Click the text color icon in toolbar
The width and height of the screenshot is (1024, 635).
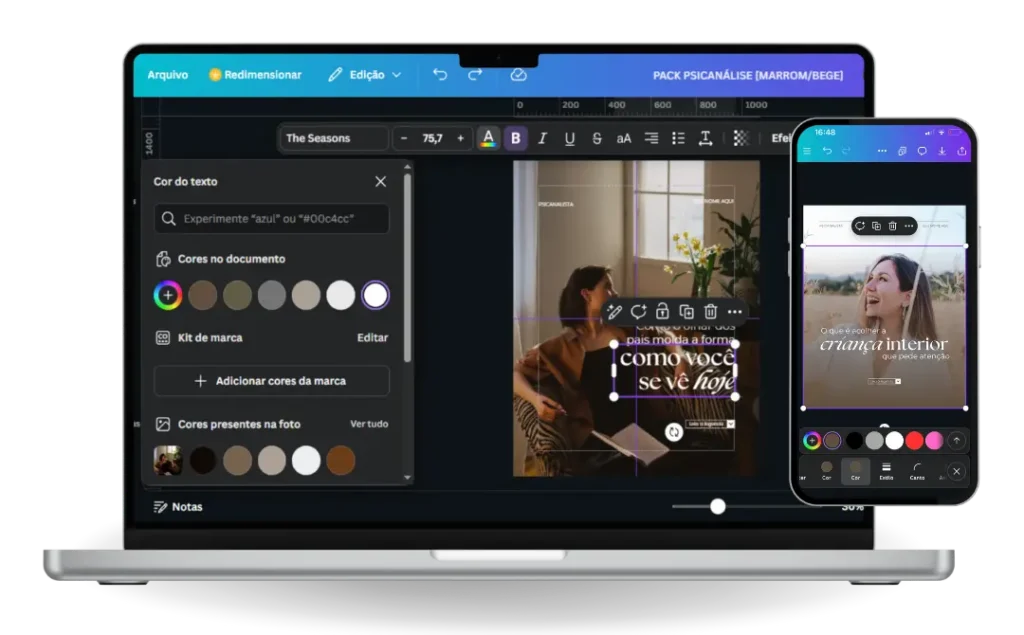click(487, 138)
